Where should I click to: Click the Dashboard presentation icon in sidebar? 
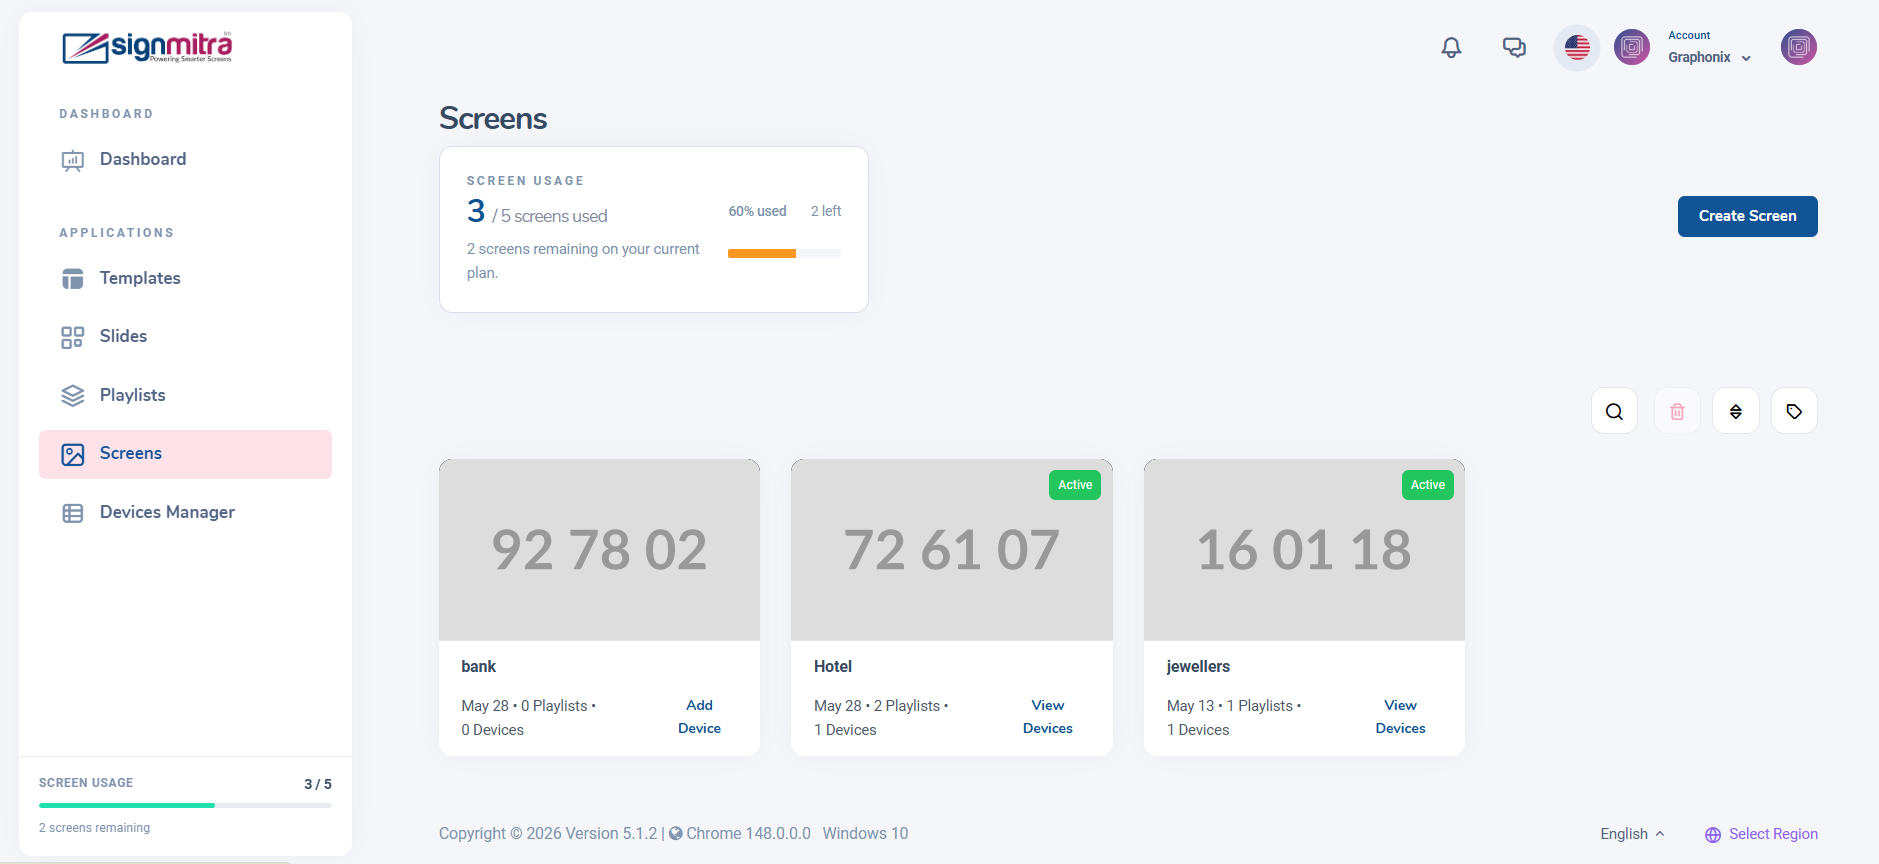click(x=73, y=160)
